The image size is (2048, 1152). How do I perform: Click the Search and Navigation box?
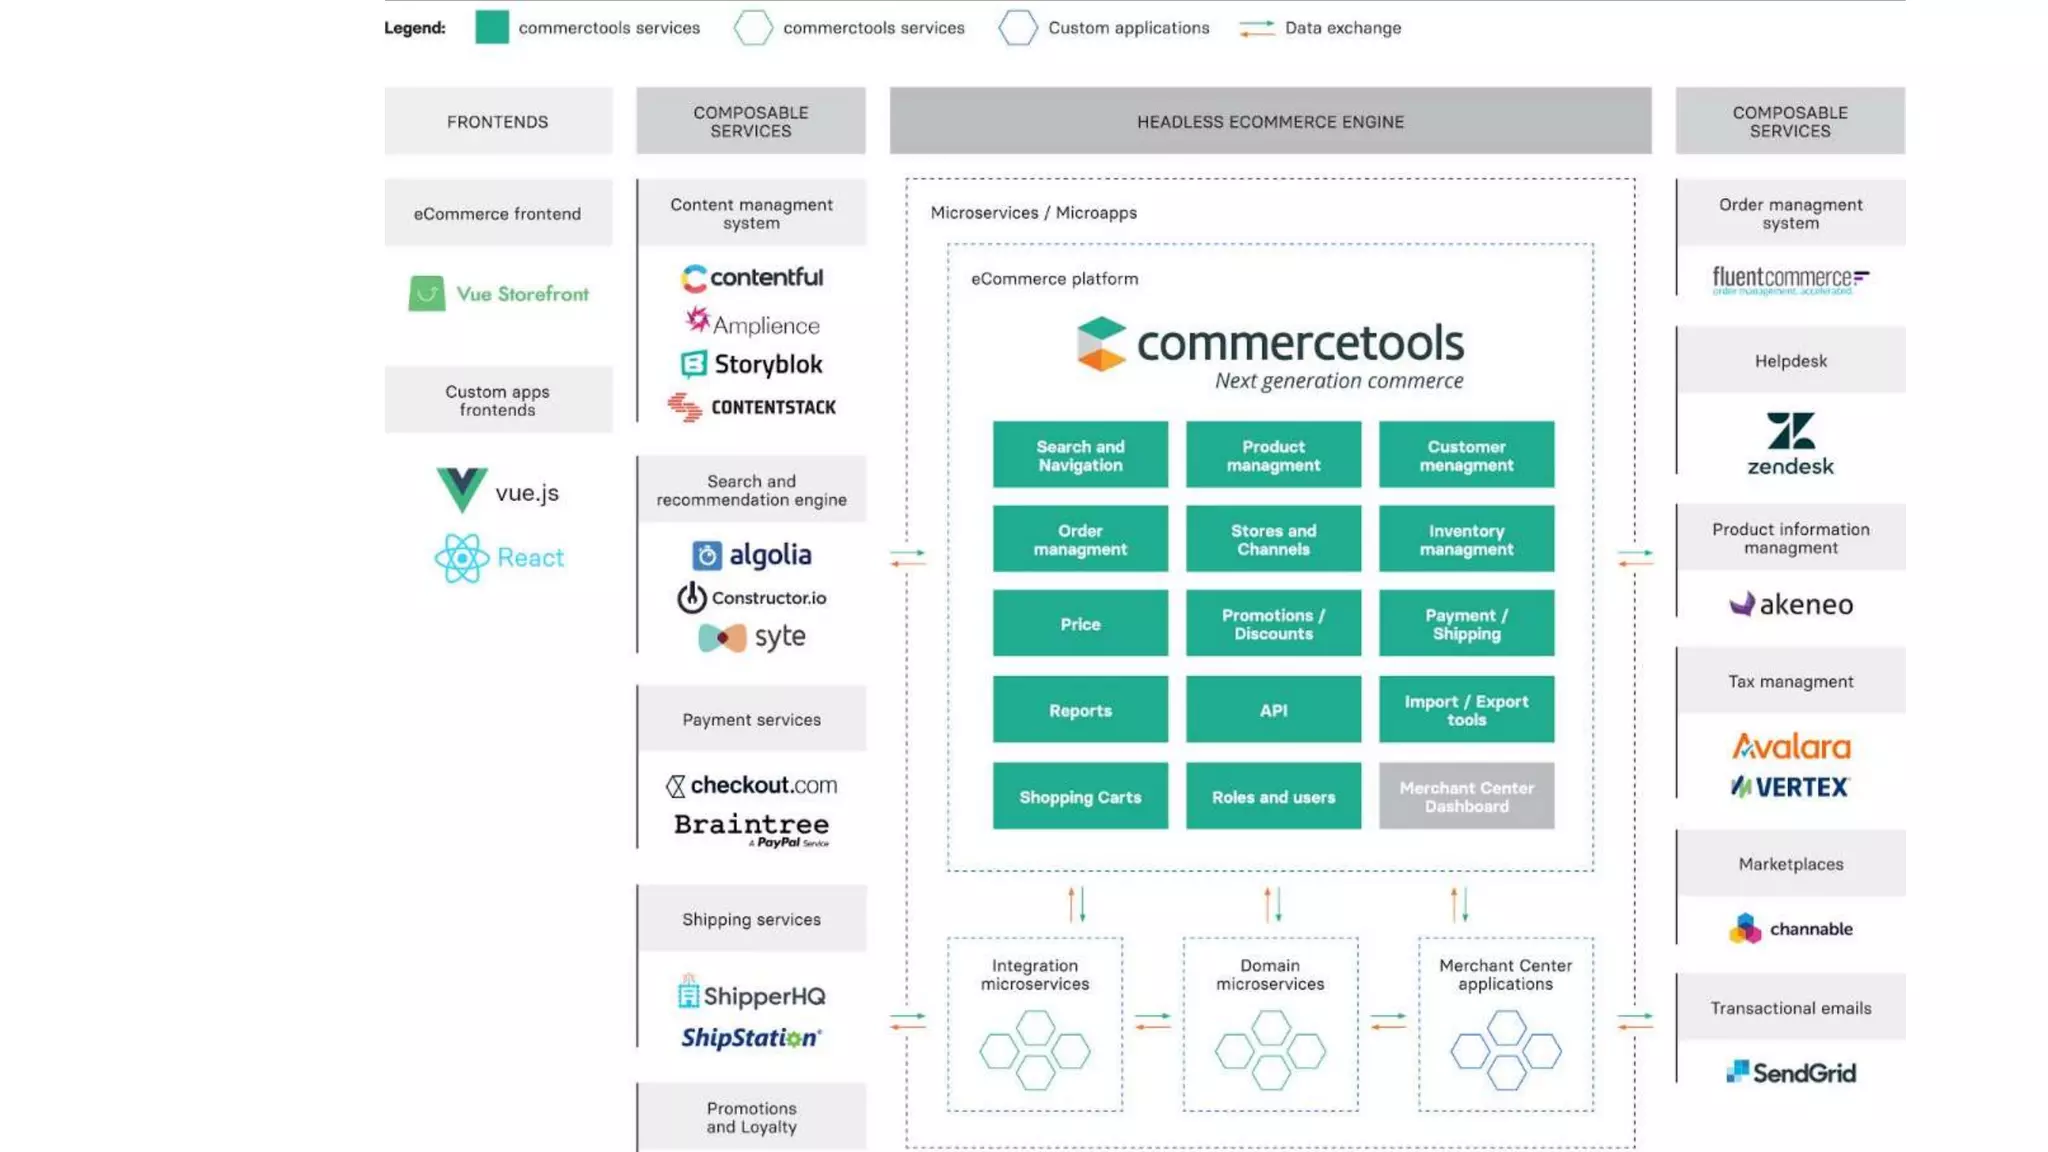tap(1080, 455)
